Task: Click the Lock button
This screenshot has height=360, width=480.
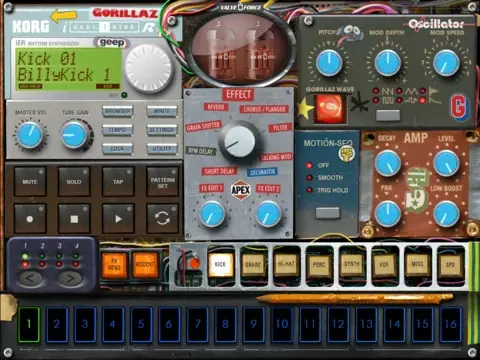Action: tap(117, 149)
